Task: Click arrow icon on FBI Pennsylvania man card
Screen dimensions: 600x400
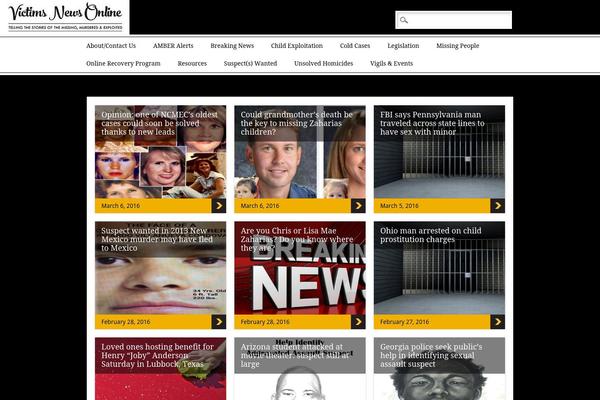Action: tap(497, 206)
